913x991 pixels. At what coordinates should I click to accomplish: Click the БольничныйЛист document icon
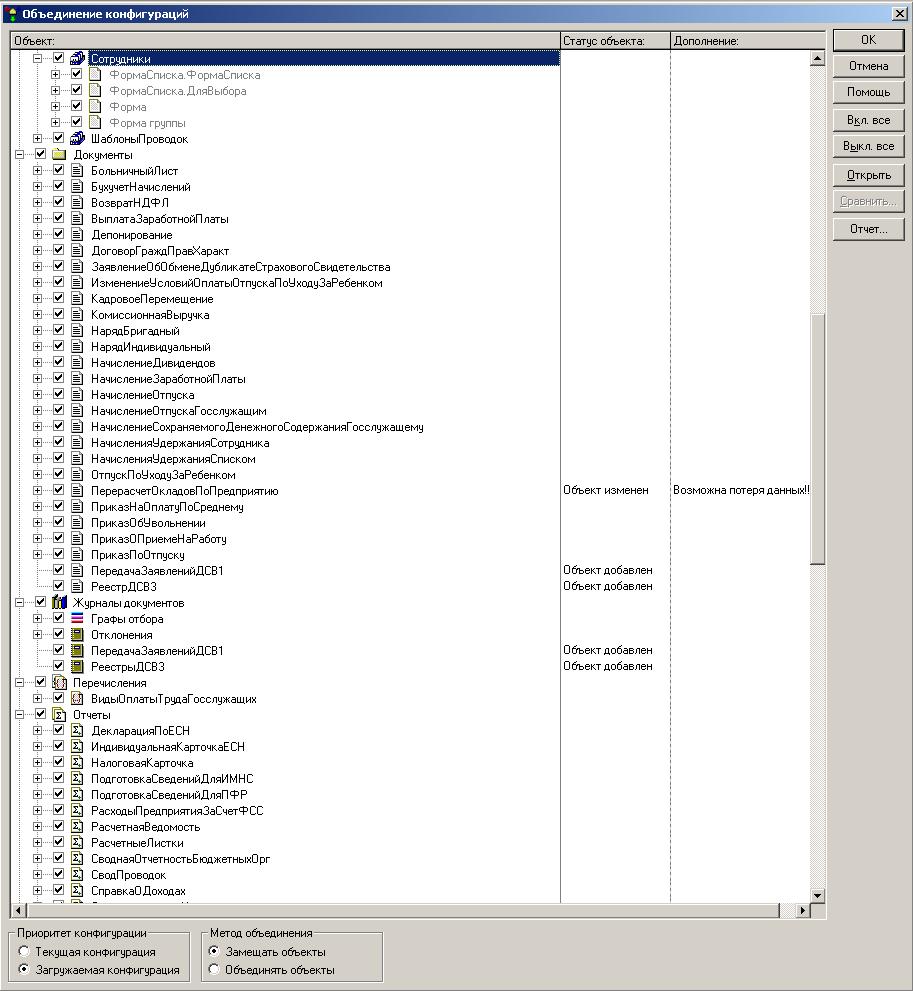pyautogui.click(x=77, y=171)
